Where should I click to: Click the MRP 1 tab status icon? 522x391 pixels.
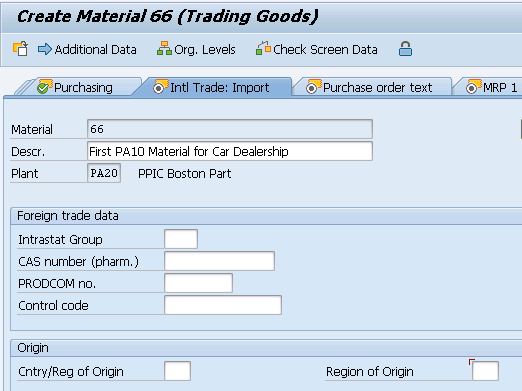[472, 88]
